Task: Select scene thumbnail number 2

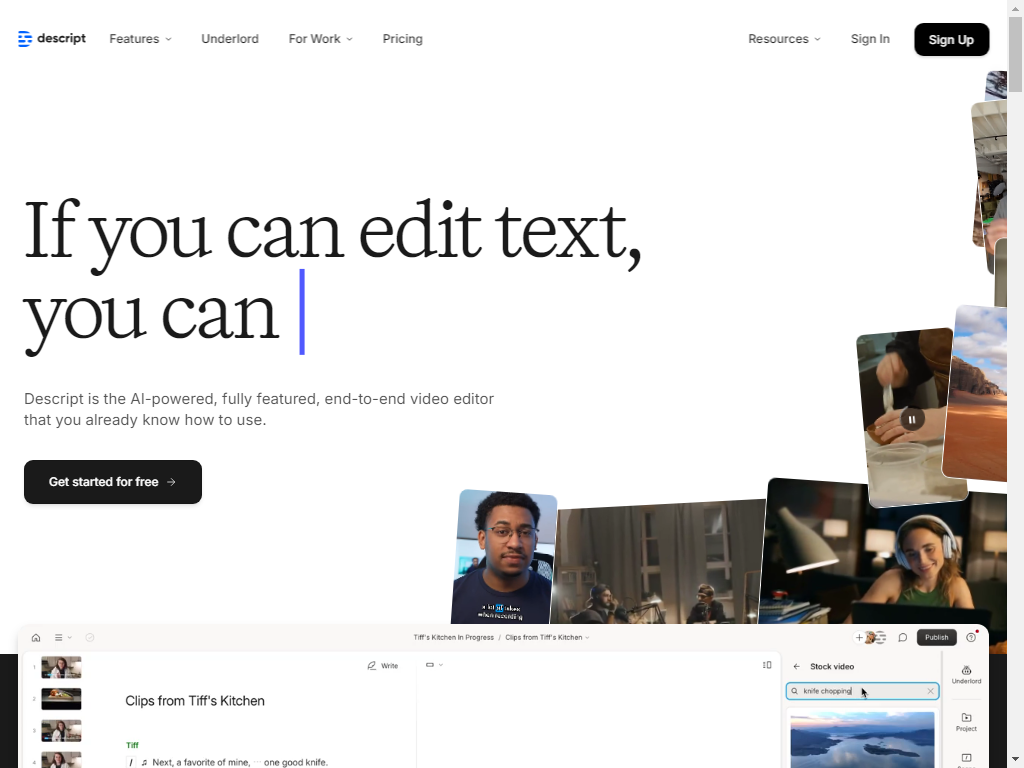Action: (61, 699)
